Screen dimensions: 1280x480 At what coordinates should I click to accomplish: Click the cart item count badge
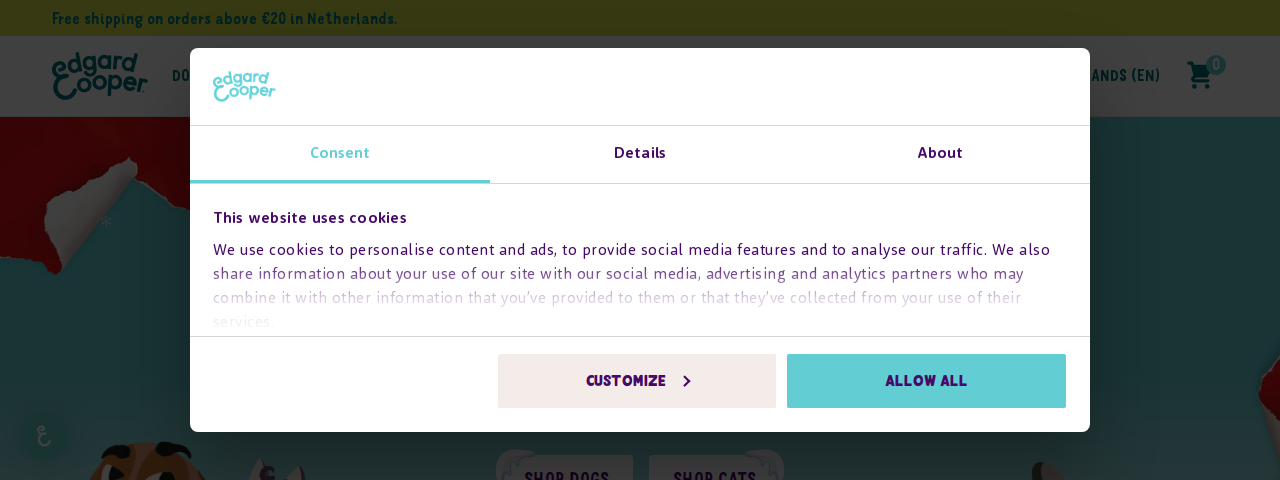pos(1216,65)
